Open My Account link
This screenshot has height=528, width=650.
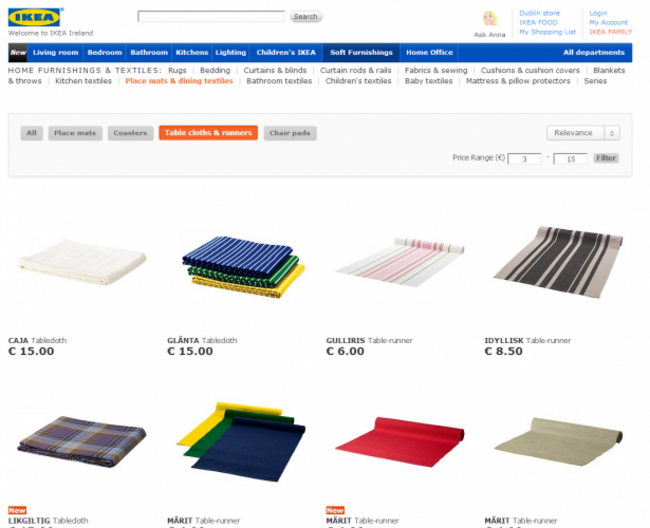(609, 22)
